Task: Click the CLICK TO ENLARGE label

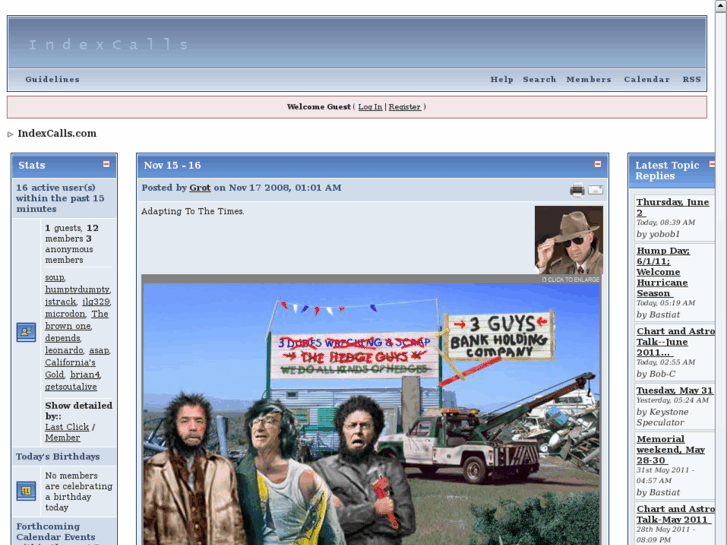Action: 570,279
